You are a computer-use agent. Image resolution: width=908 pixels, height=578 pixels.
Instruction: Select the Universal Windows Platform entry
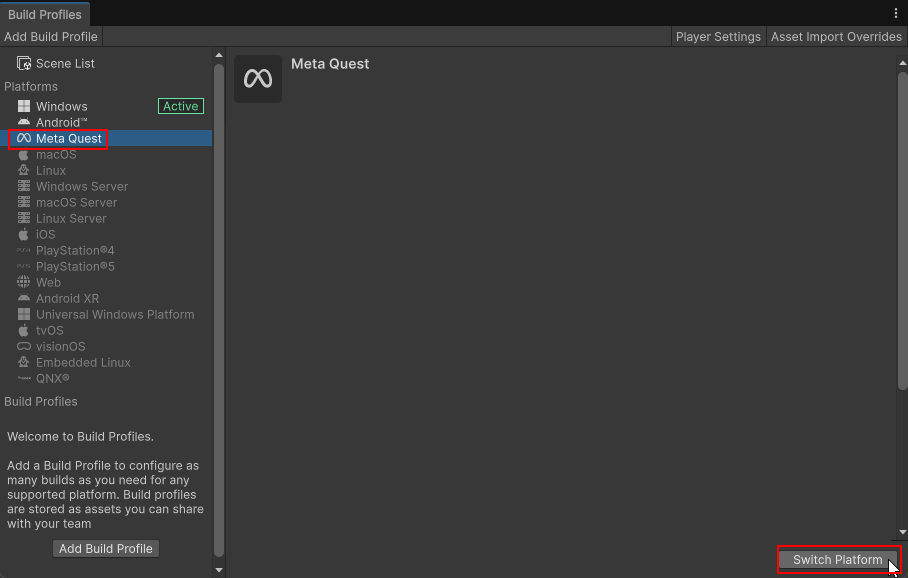click(115, 314)
